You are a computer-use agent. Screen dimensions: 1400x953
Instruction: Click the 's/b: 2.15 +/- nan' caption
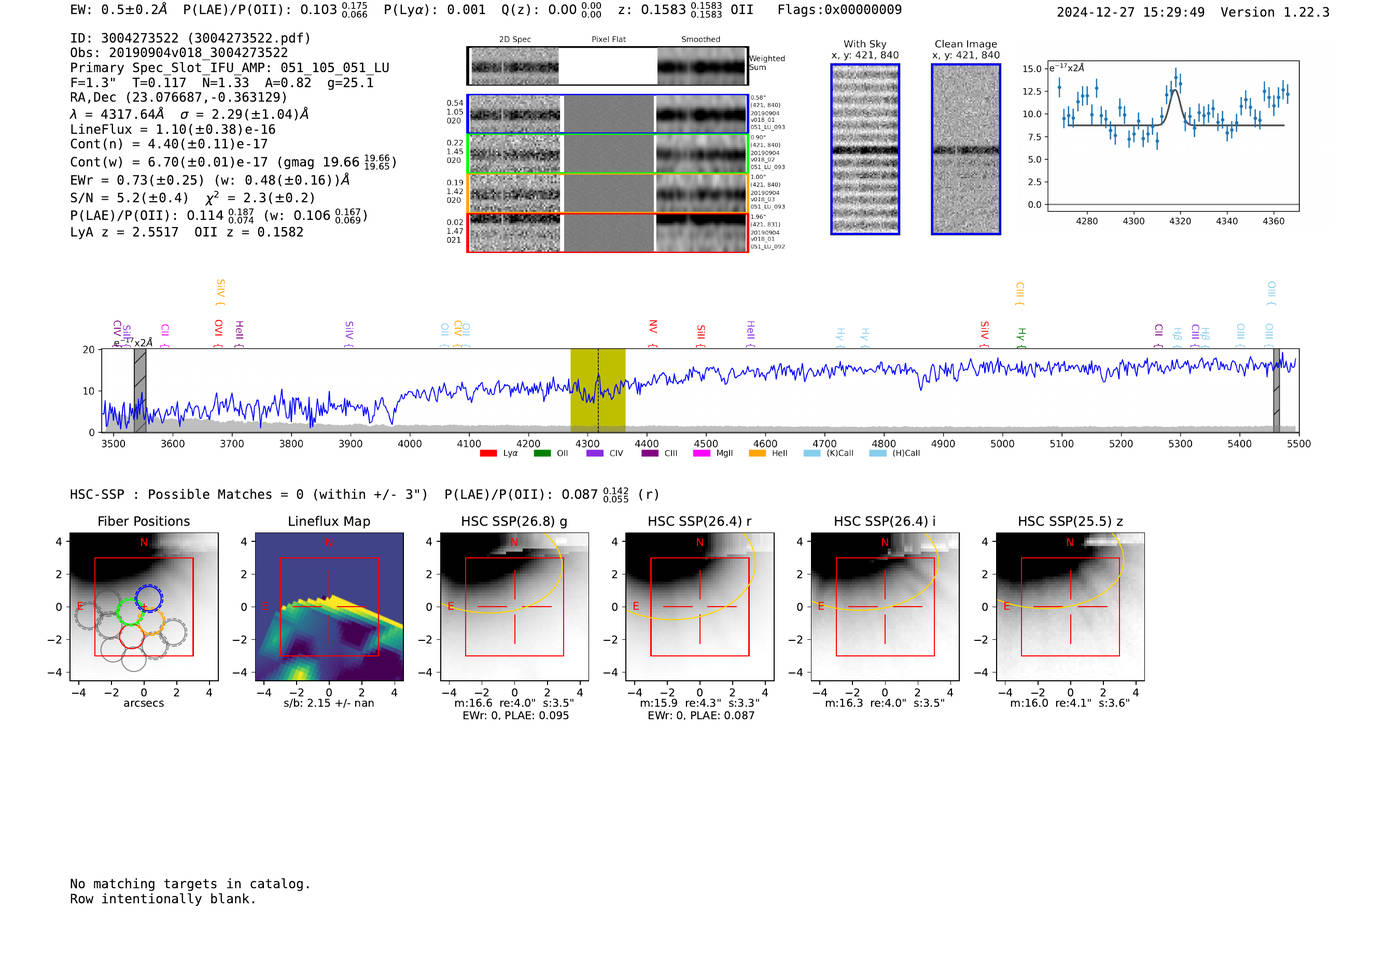coord(329,703)
